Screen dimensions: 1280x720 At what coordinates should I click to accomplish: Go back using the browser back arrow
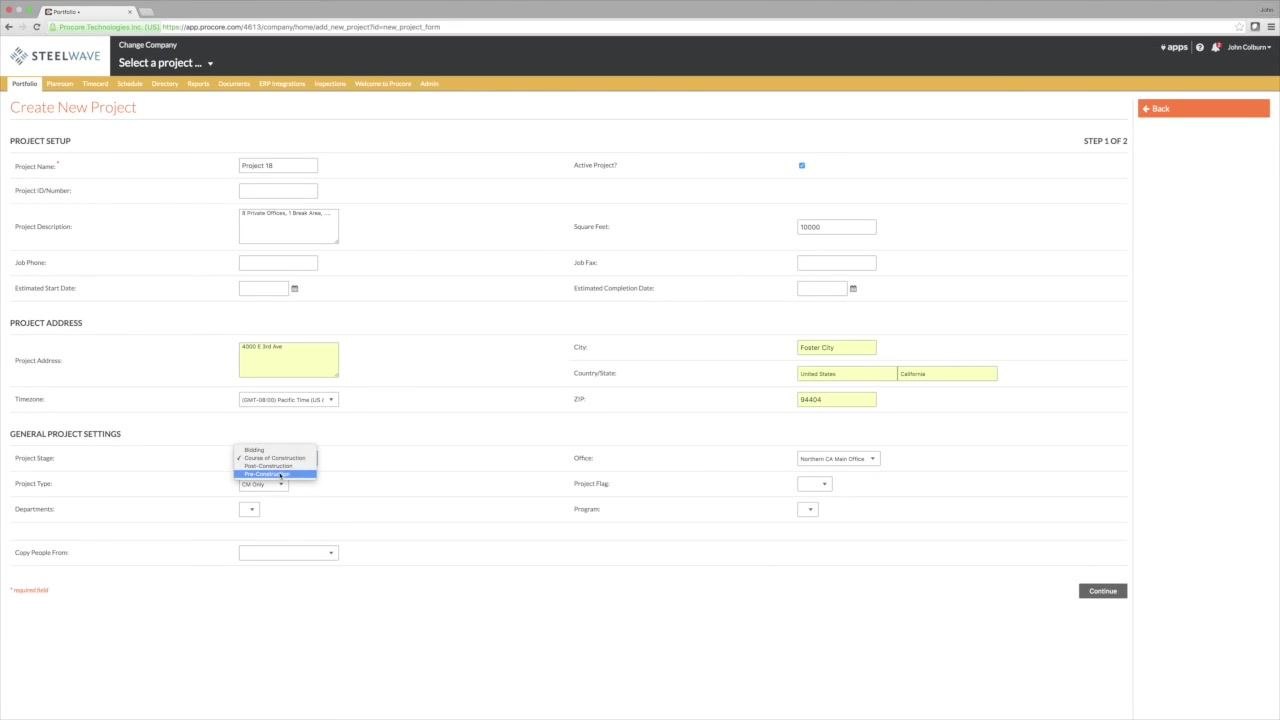pos(9,27)
